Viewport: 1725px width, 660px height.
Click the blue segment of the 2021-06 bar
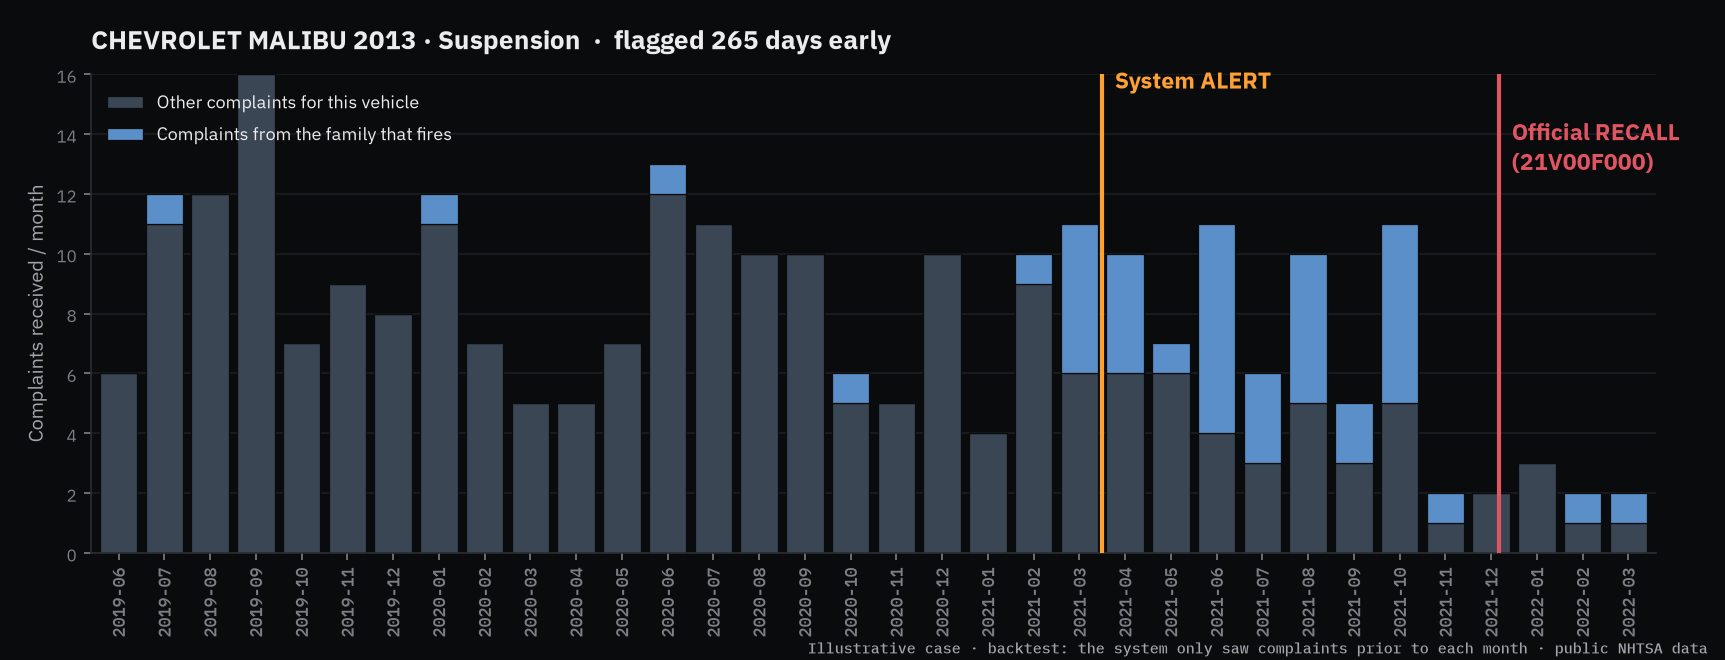click(1217, 329)
